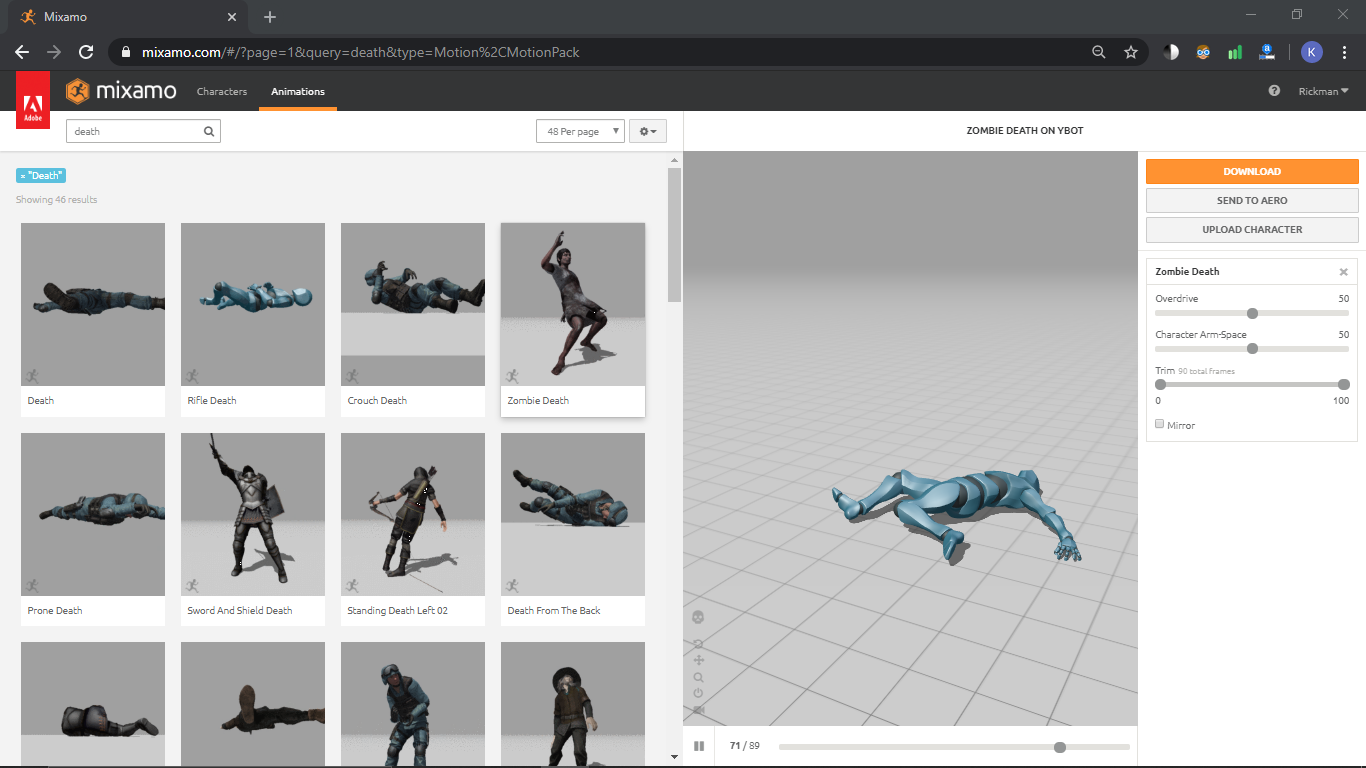Select the pan camera arrows icon
This screenshot has width=1366, height=768.
(698, 660)
